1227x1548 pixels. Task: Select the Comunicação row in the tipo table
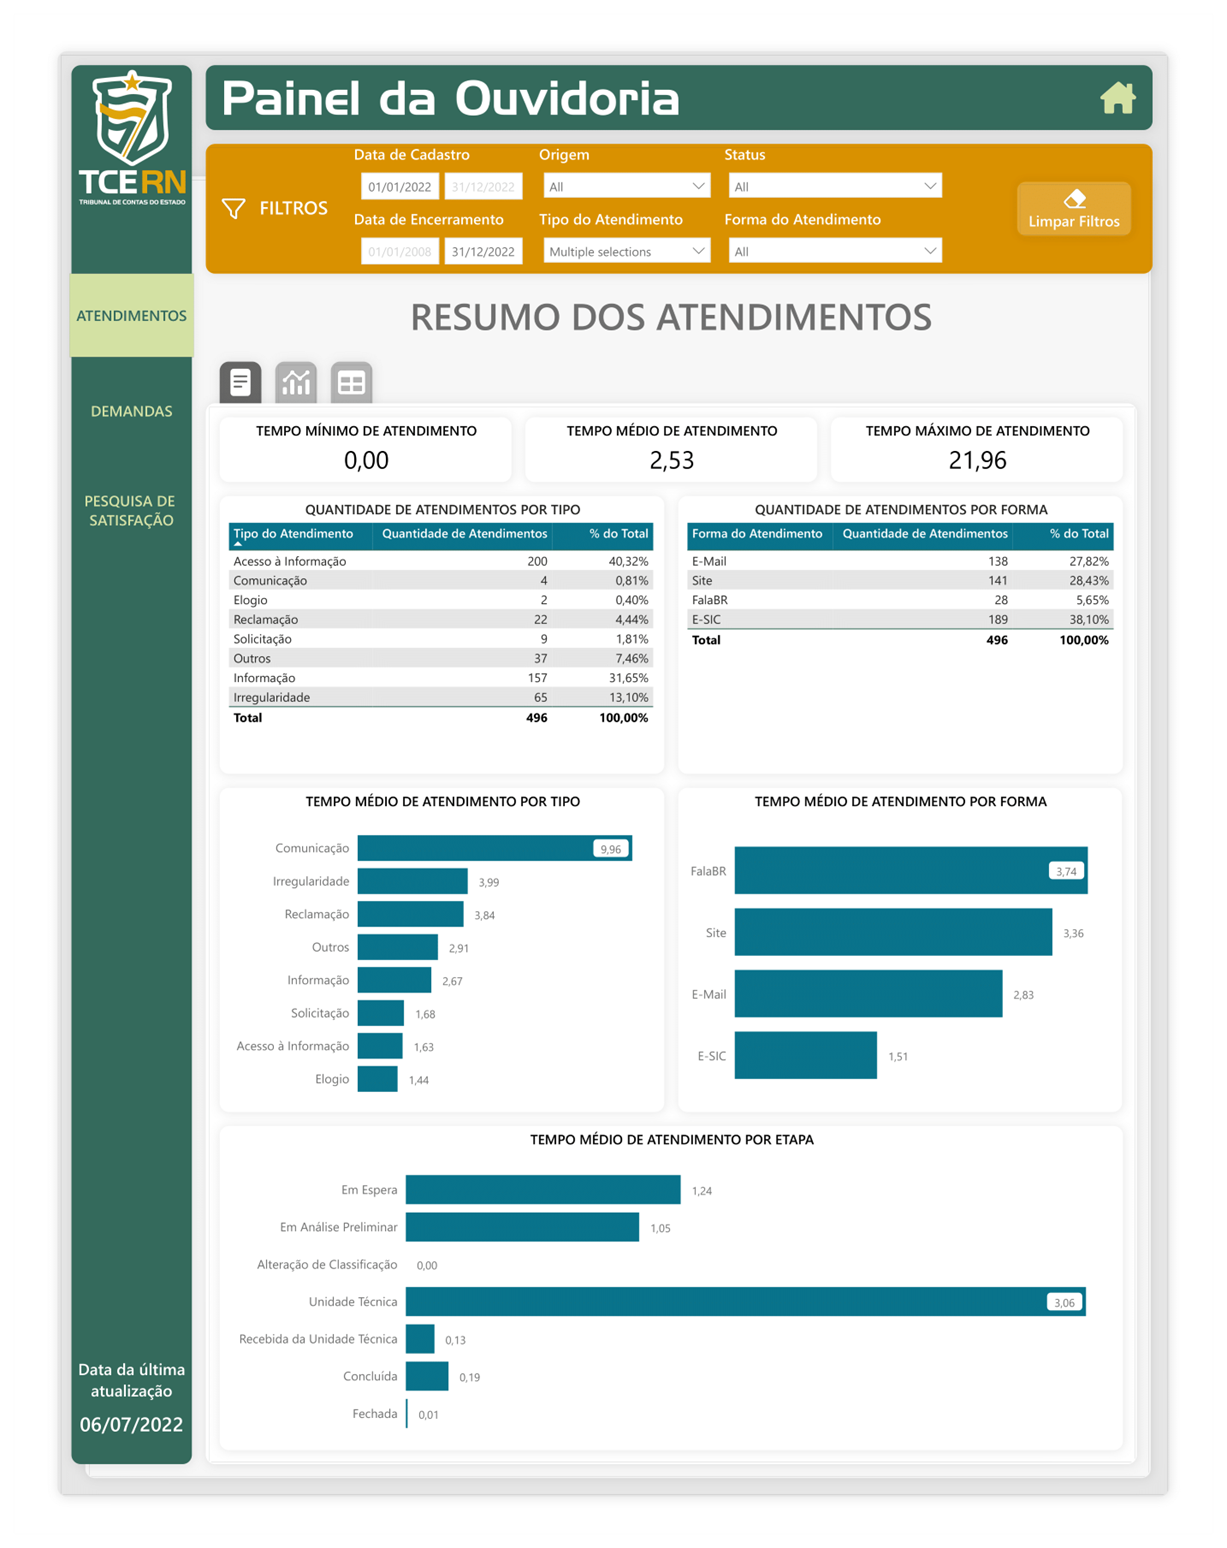[x=441, y=580]
